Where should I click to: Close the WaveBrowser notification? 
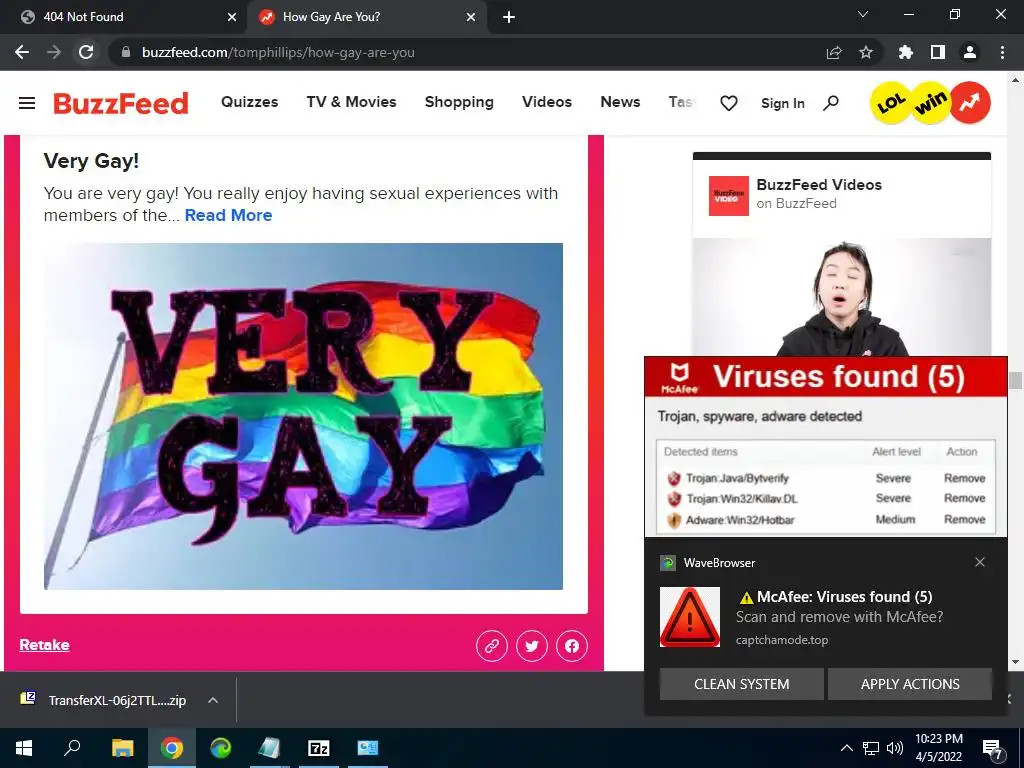click(980, 562)
